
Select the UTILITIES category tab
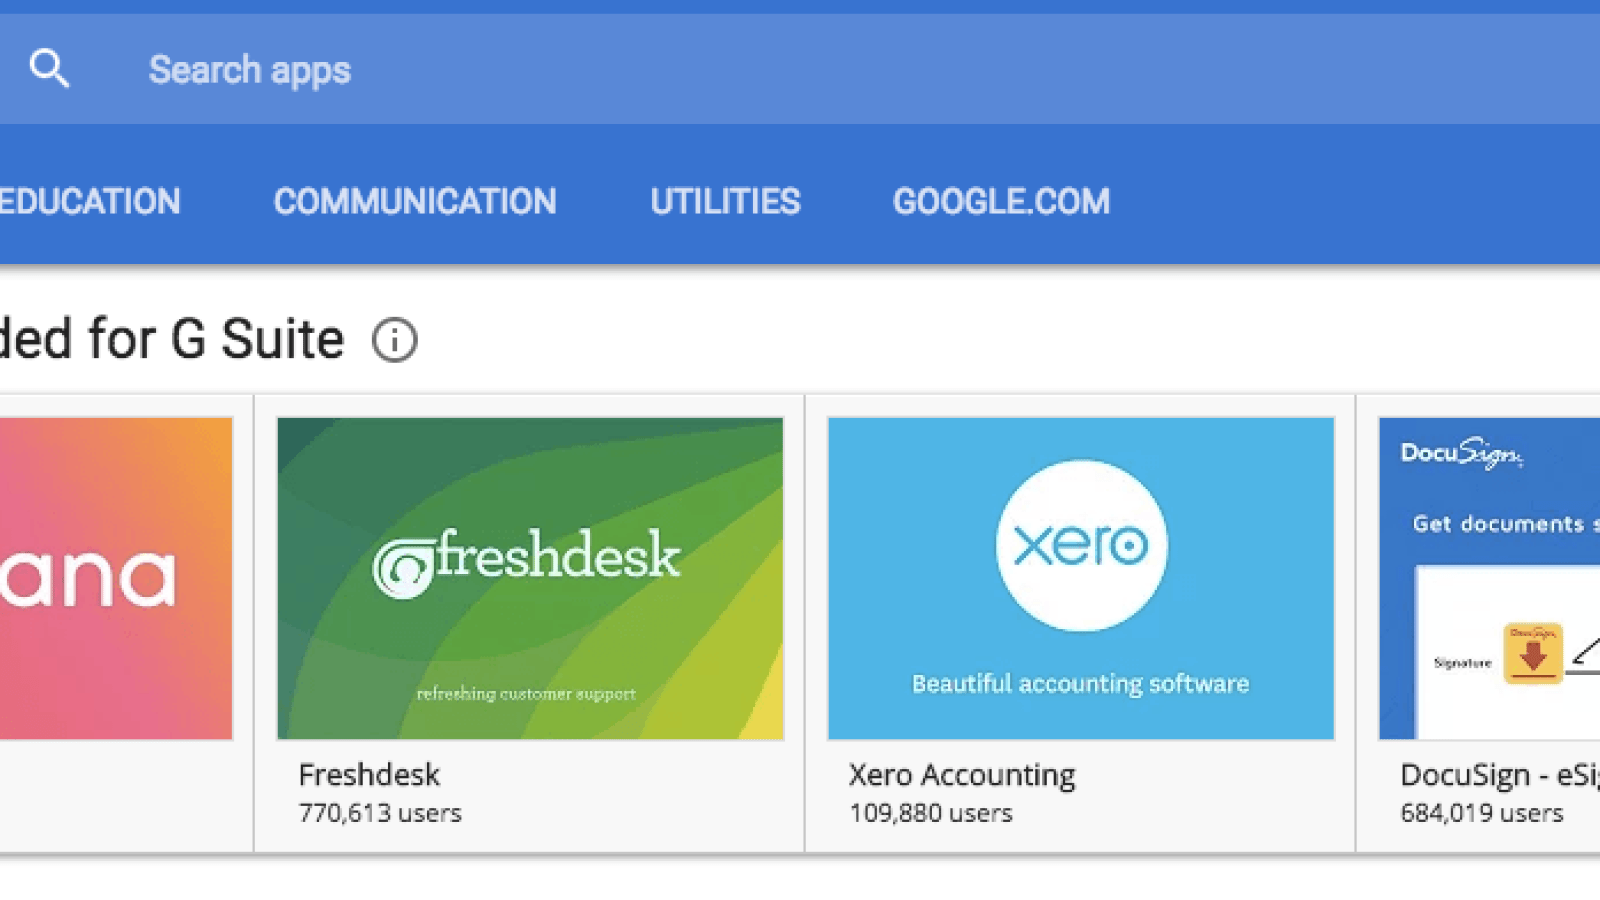click(x=724, y=201)
